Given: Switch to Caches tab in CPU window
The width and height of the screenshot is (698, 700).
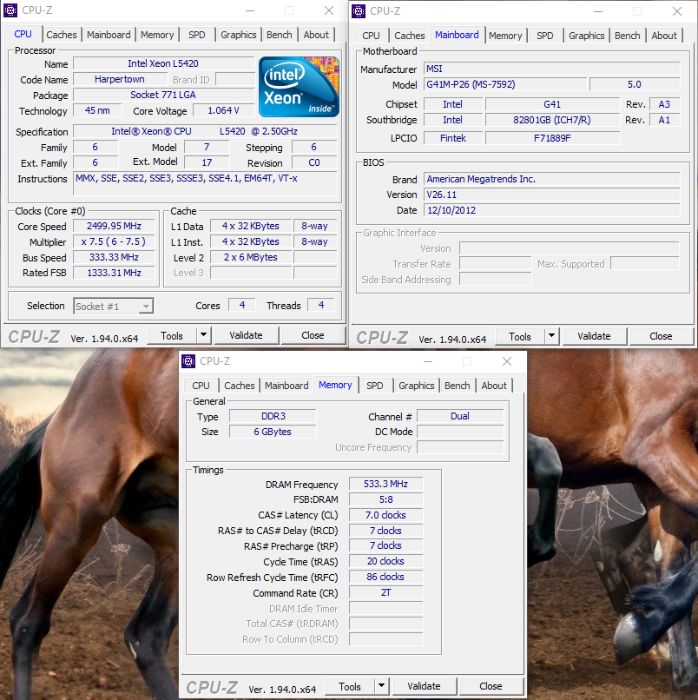Looking at the screenshot, I should coord(61,35).
